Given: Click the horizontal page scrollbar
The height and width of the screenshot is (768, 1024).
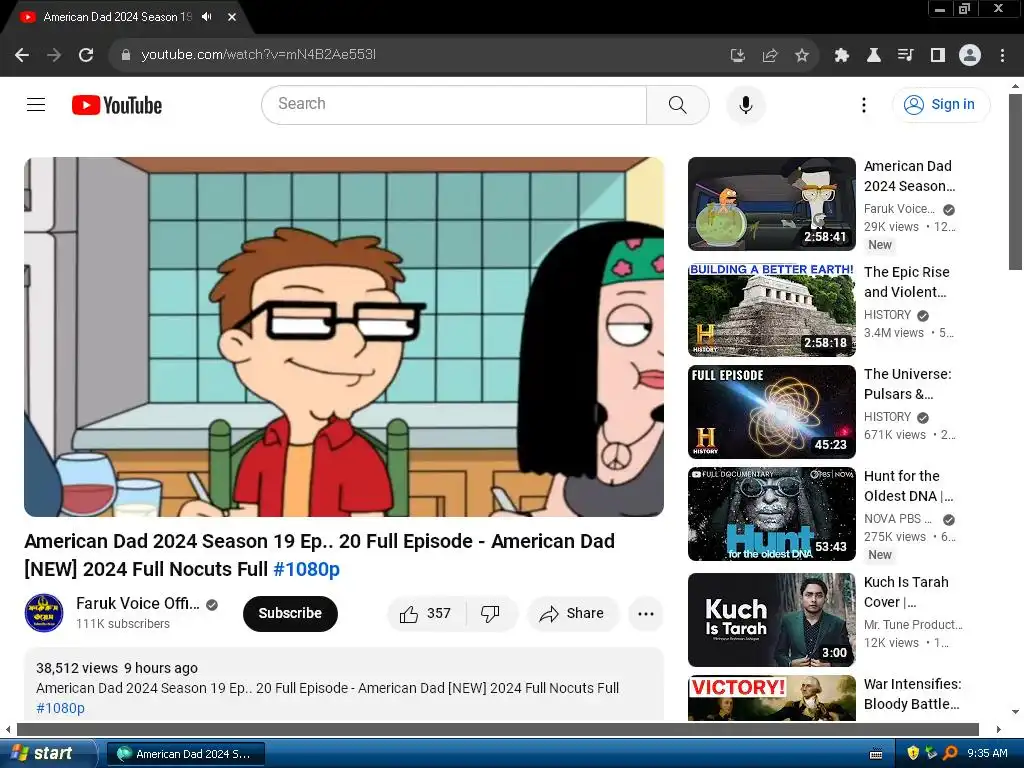Looking at the screenshot, I should click(x=498, y=729).
